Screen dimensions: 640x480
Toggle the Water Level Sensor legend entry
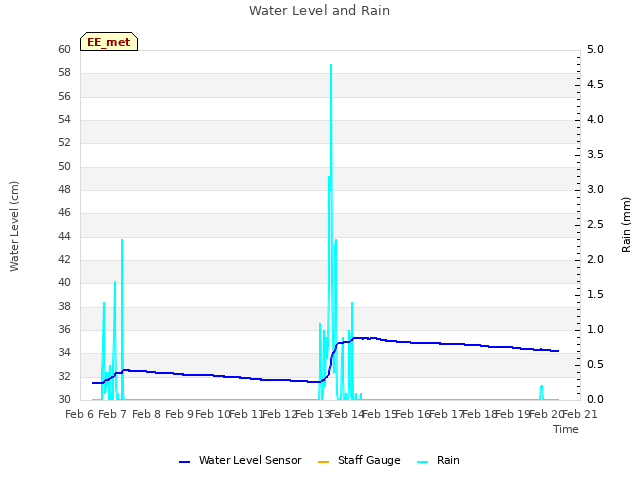[240, 460]
